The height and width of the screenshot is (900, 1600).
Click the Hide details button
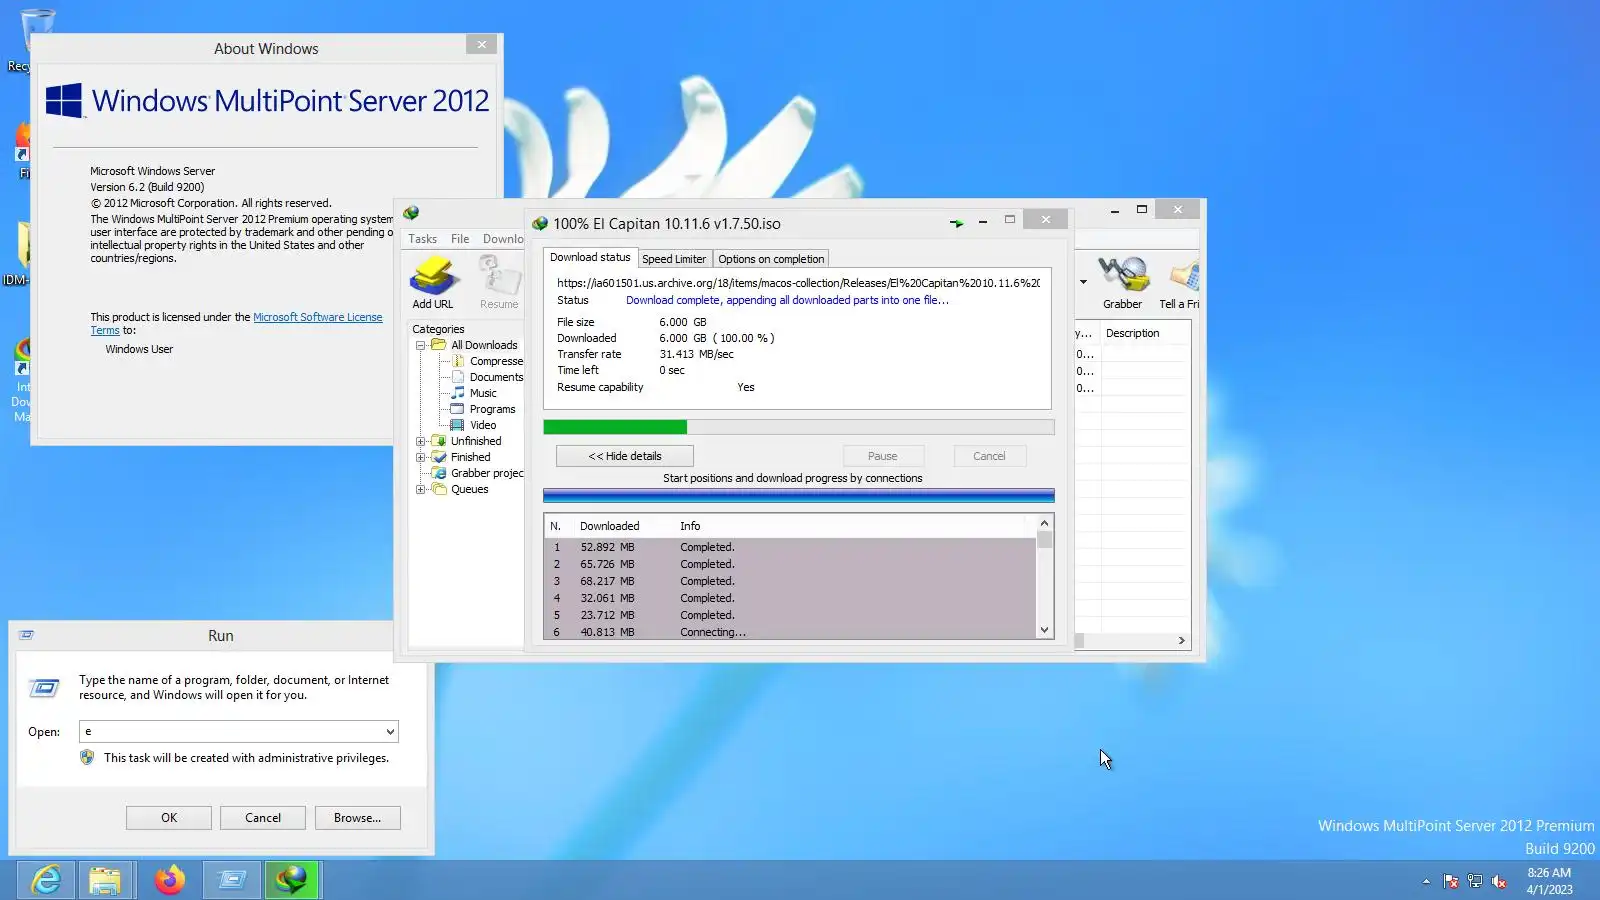[625, 456]
